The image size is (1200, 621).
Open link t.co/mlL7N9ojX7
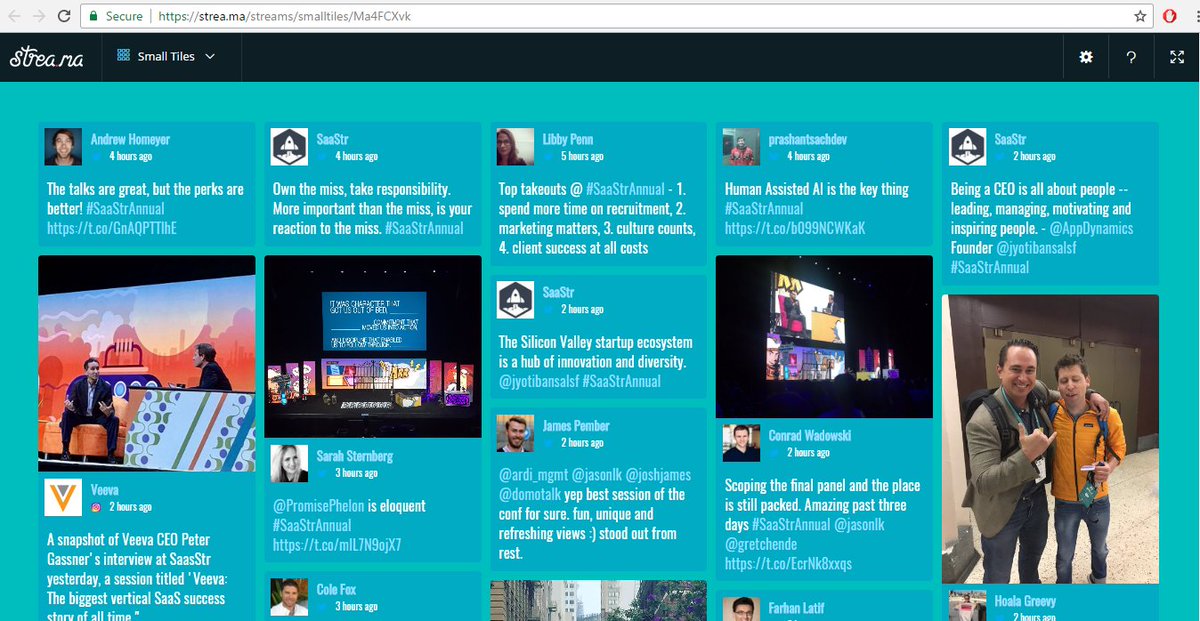pos(337,545)
